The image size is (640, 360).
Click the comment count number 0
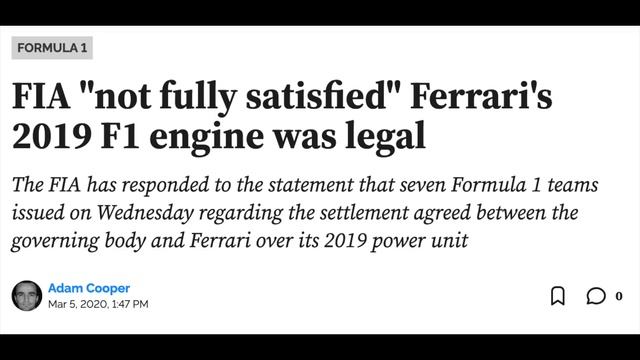point(619,296)
